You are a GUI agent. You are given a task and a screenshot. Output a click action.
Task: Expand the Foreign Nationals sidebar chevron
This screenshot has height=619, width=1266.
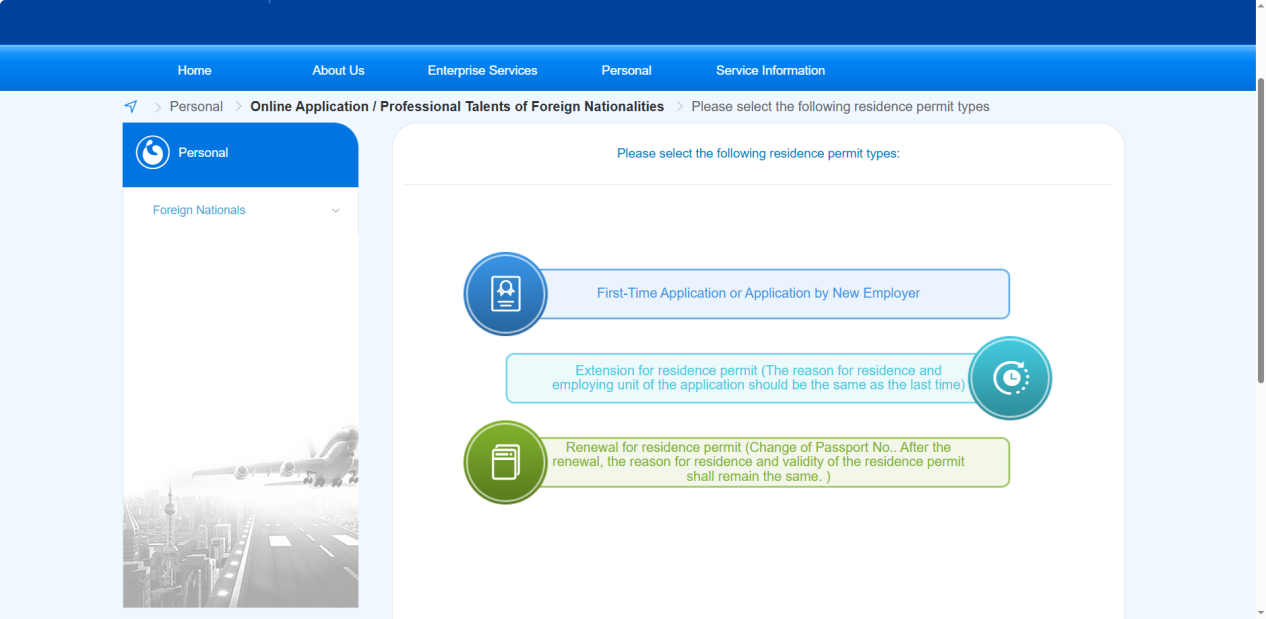(x=336, y=211)
